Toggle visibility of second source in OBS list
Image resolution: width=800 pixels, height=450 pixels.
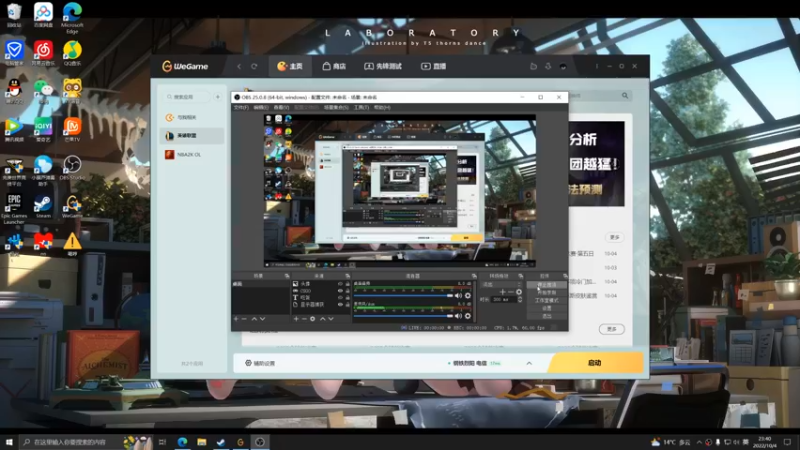(x=340, y=291)
